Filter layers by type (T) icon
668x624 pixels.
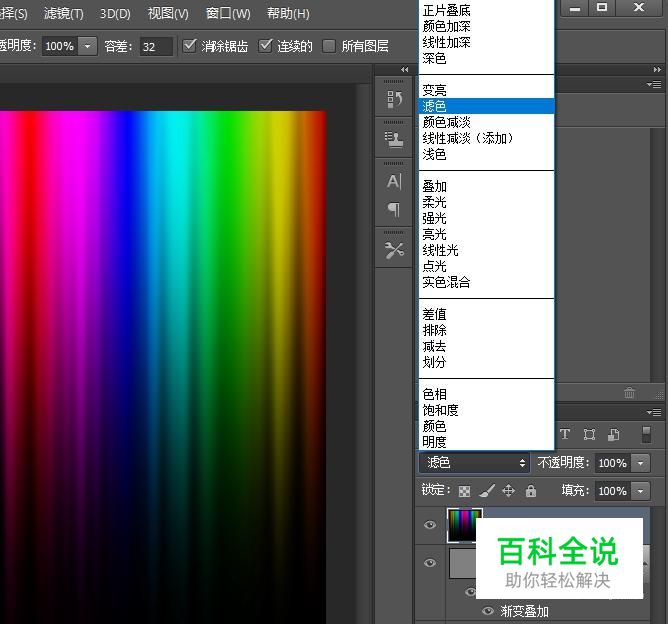pos(564,435)
